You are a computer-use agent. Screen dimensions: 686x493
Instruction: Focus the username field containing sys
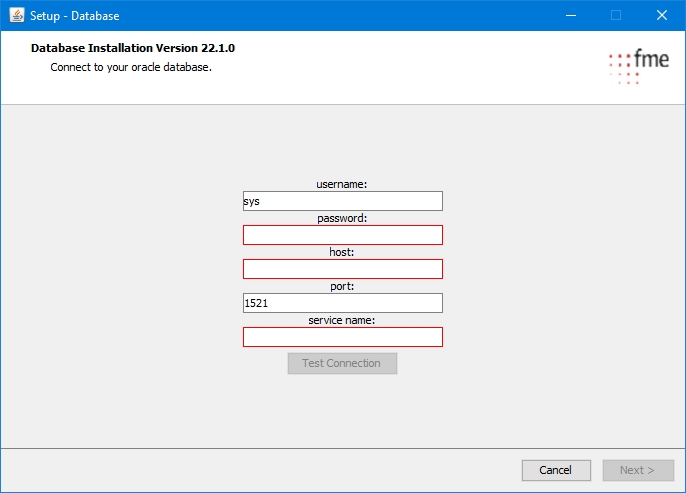click(342, 201)
